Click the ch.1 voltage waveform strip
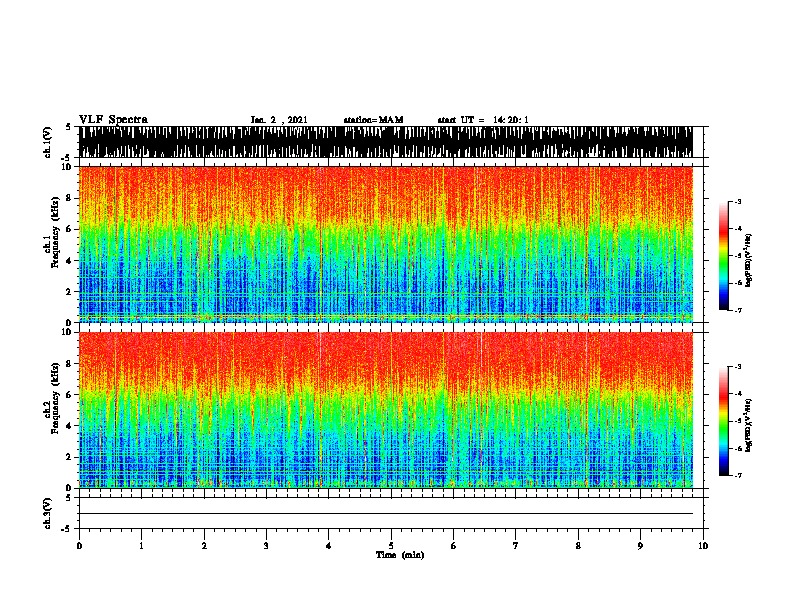 (386, 142)
